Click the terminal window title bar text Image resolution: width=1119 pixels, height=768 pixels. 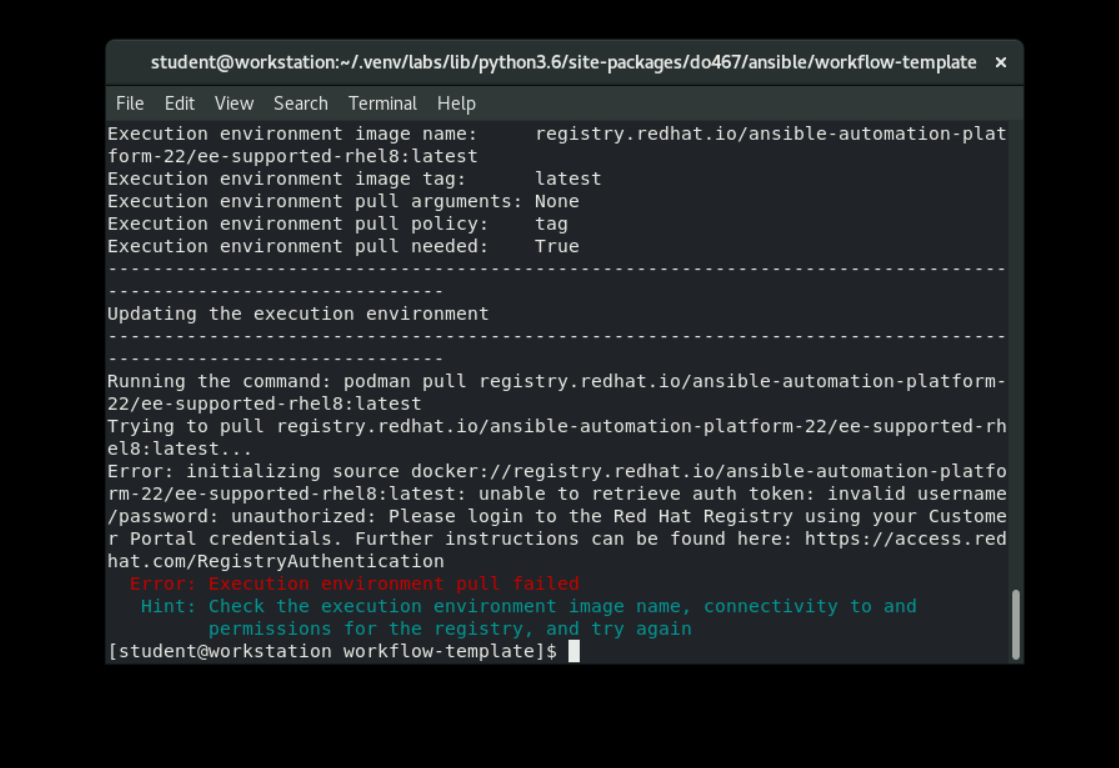point(563,62)
